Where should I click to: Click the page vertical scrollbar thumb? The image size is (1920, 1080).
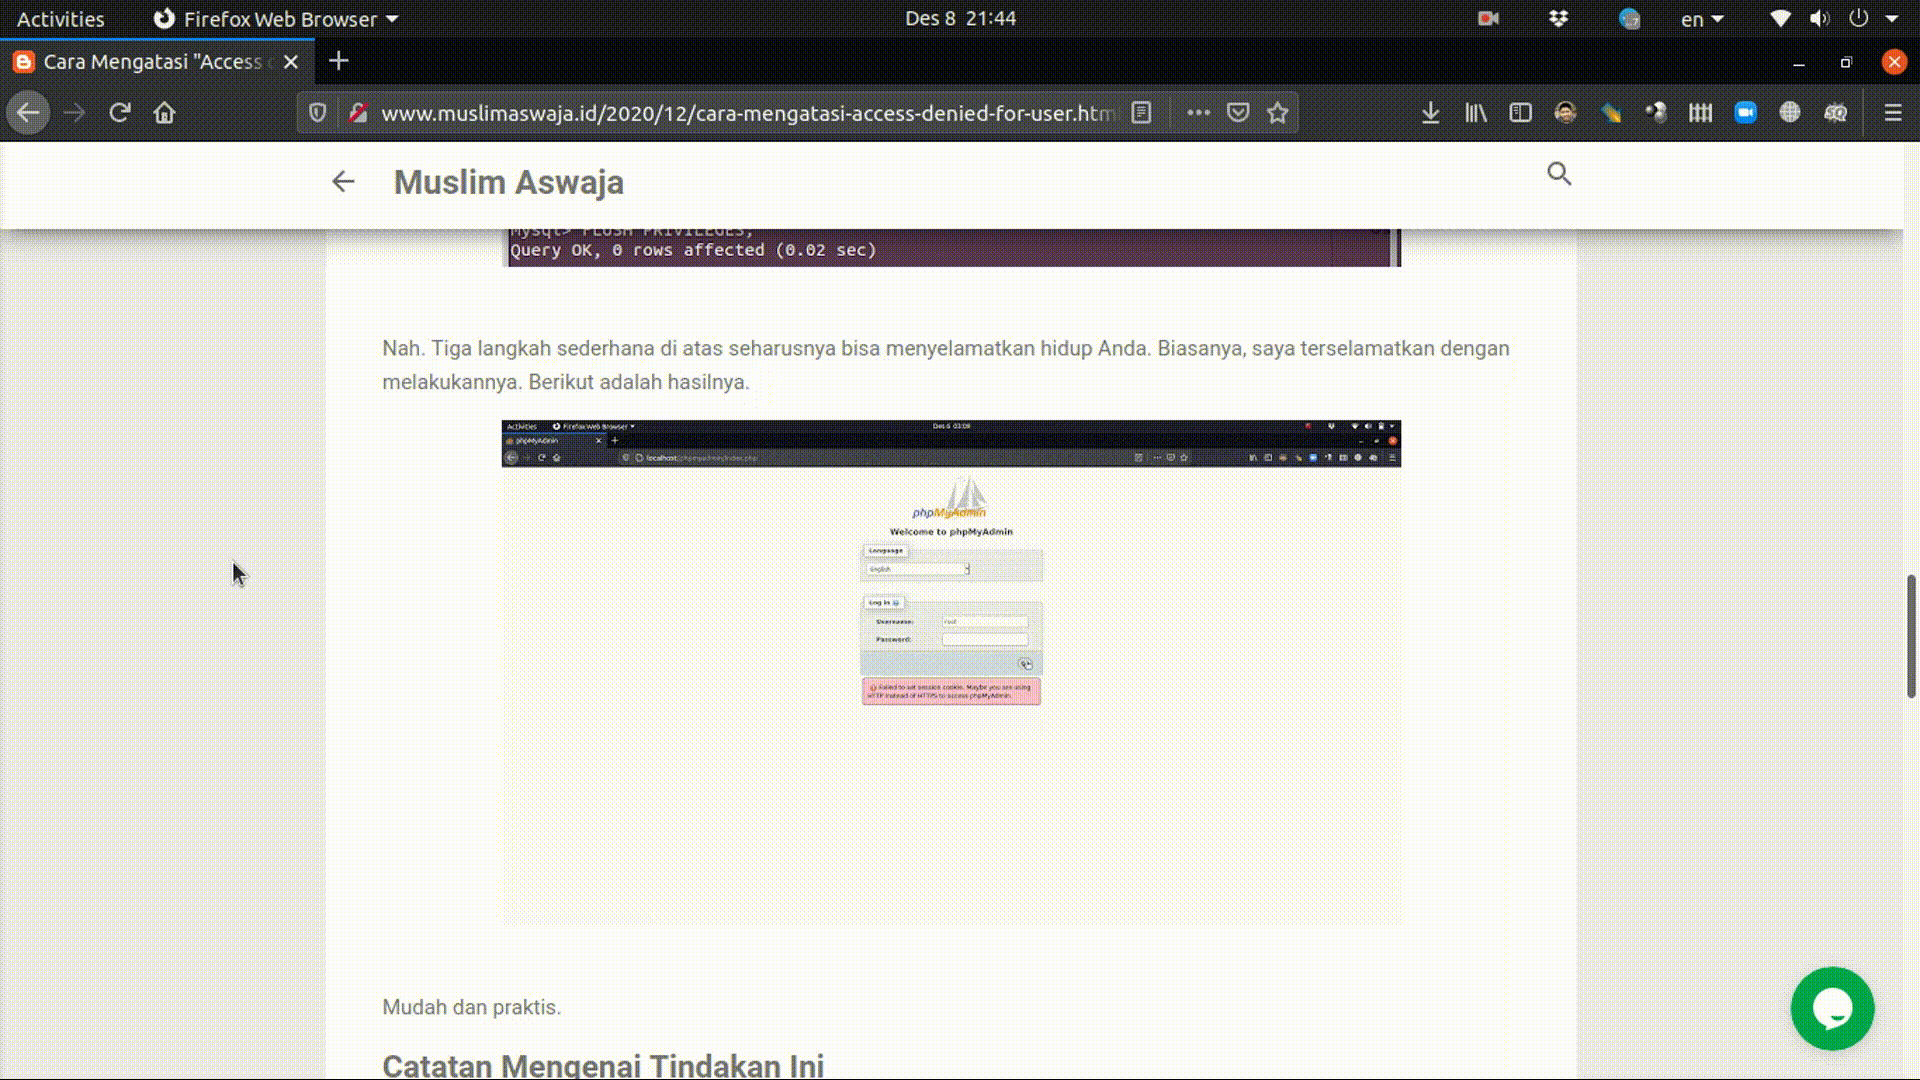(x=1911, y=636)
